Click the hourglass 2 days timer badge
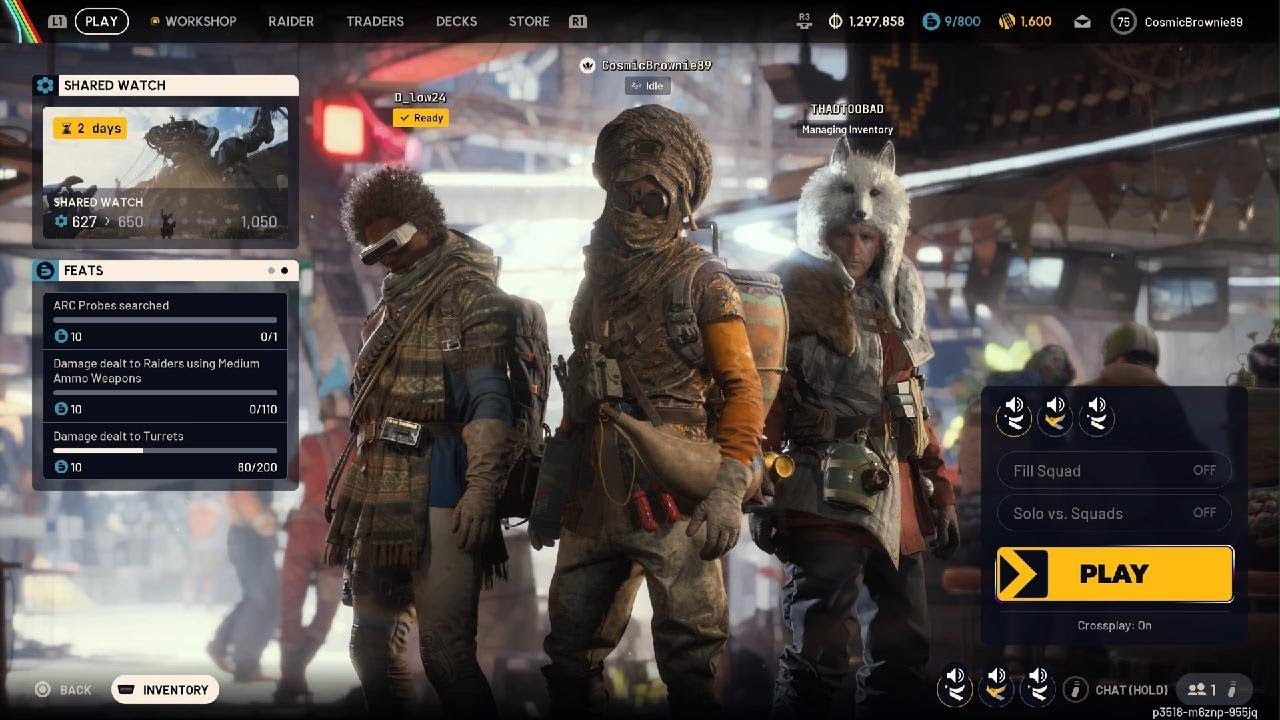 90,128
